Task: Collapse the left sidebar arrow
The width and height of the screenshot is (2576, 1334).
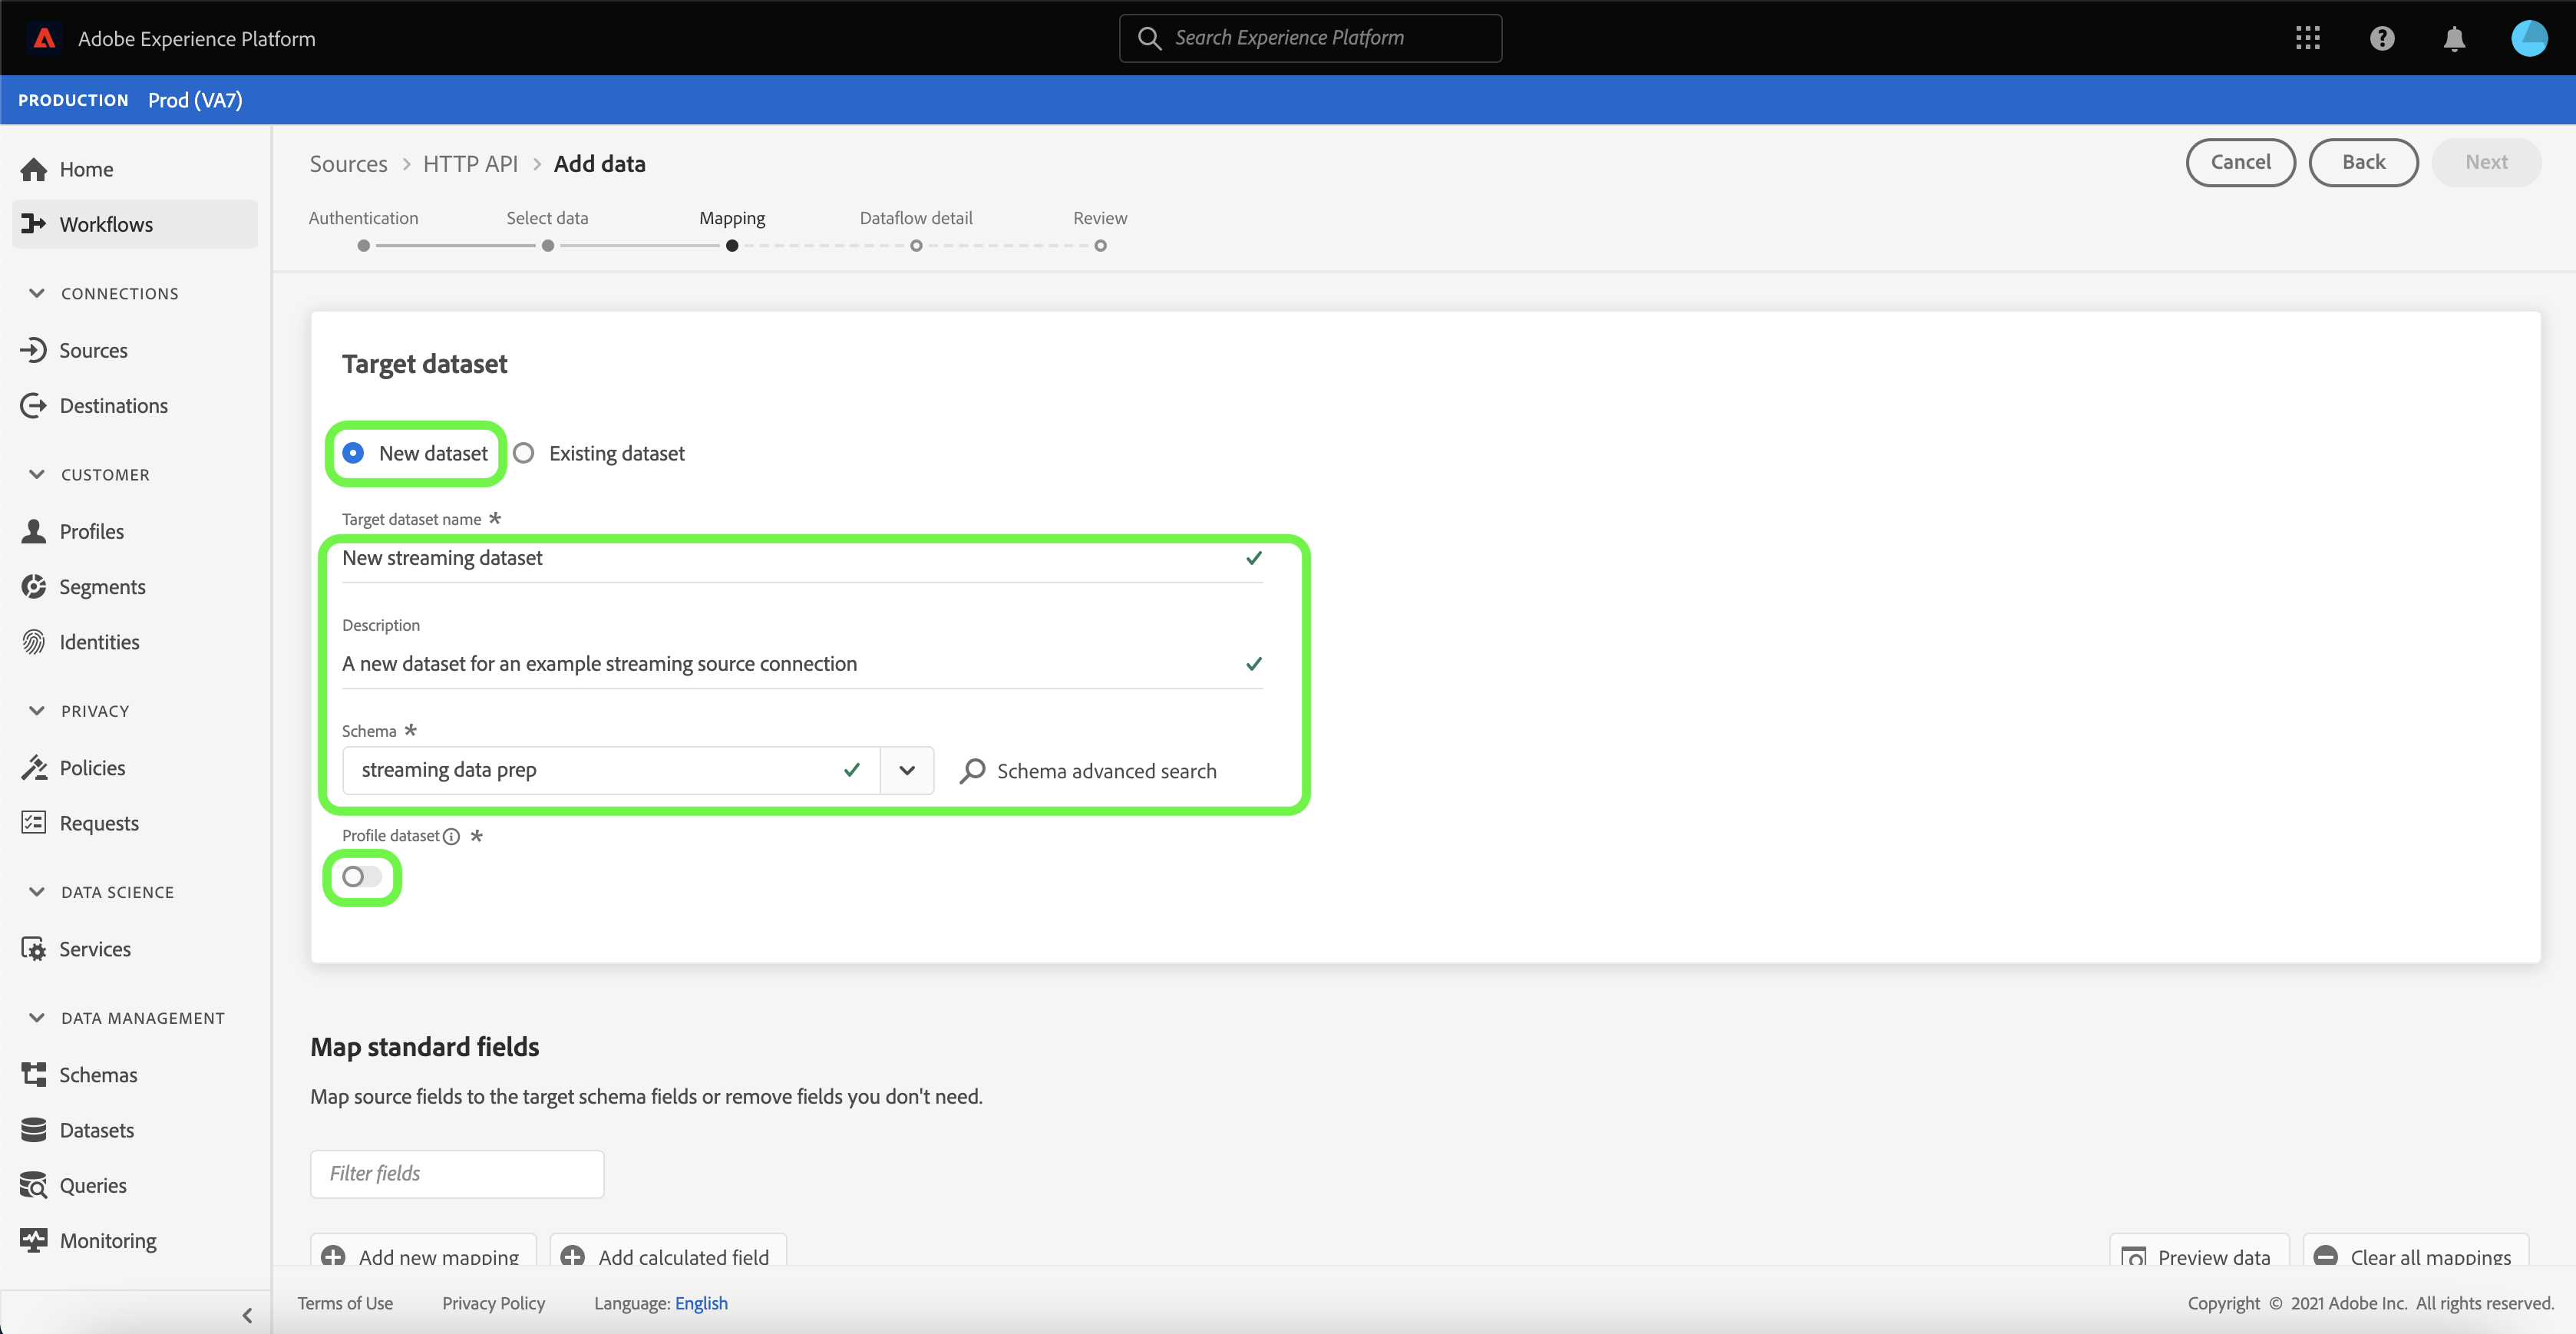Action: point(247,1315)
